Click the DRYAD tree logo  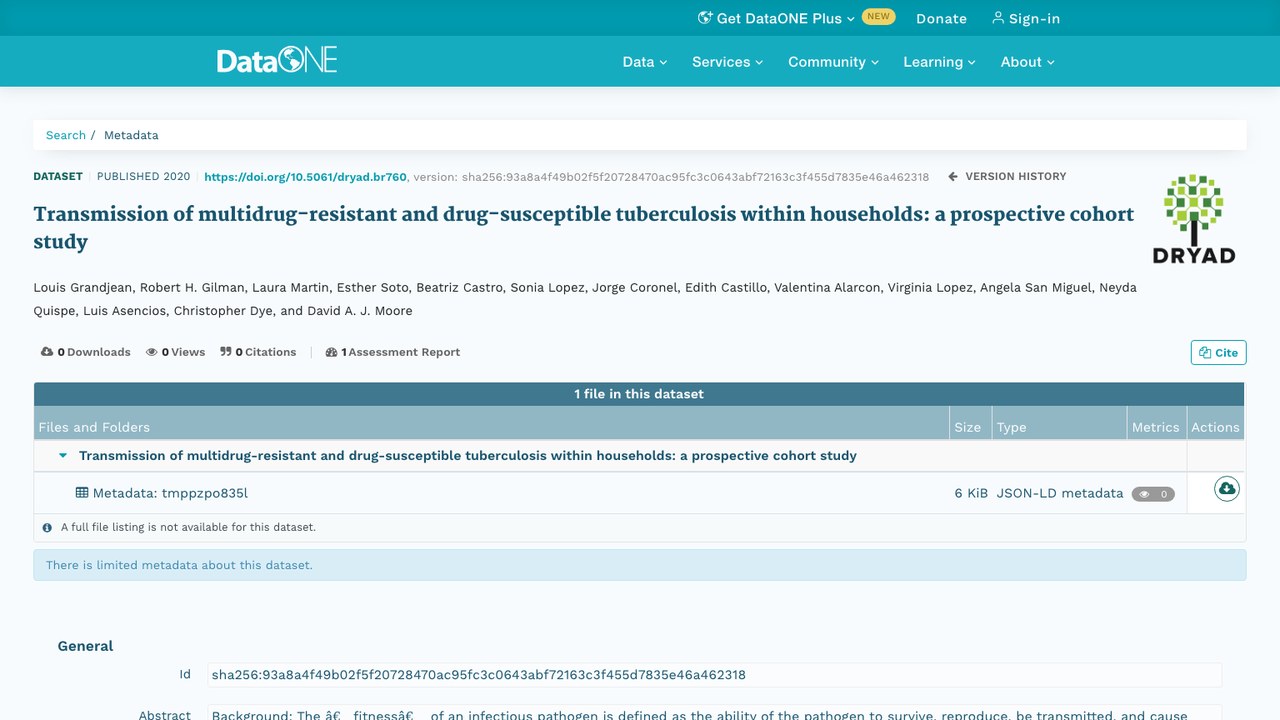click(1194, 219)
